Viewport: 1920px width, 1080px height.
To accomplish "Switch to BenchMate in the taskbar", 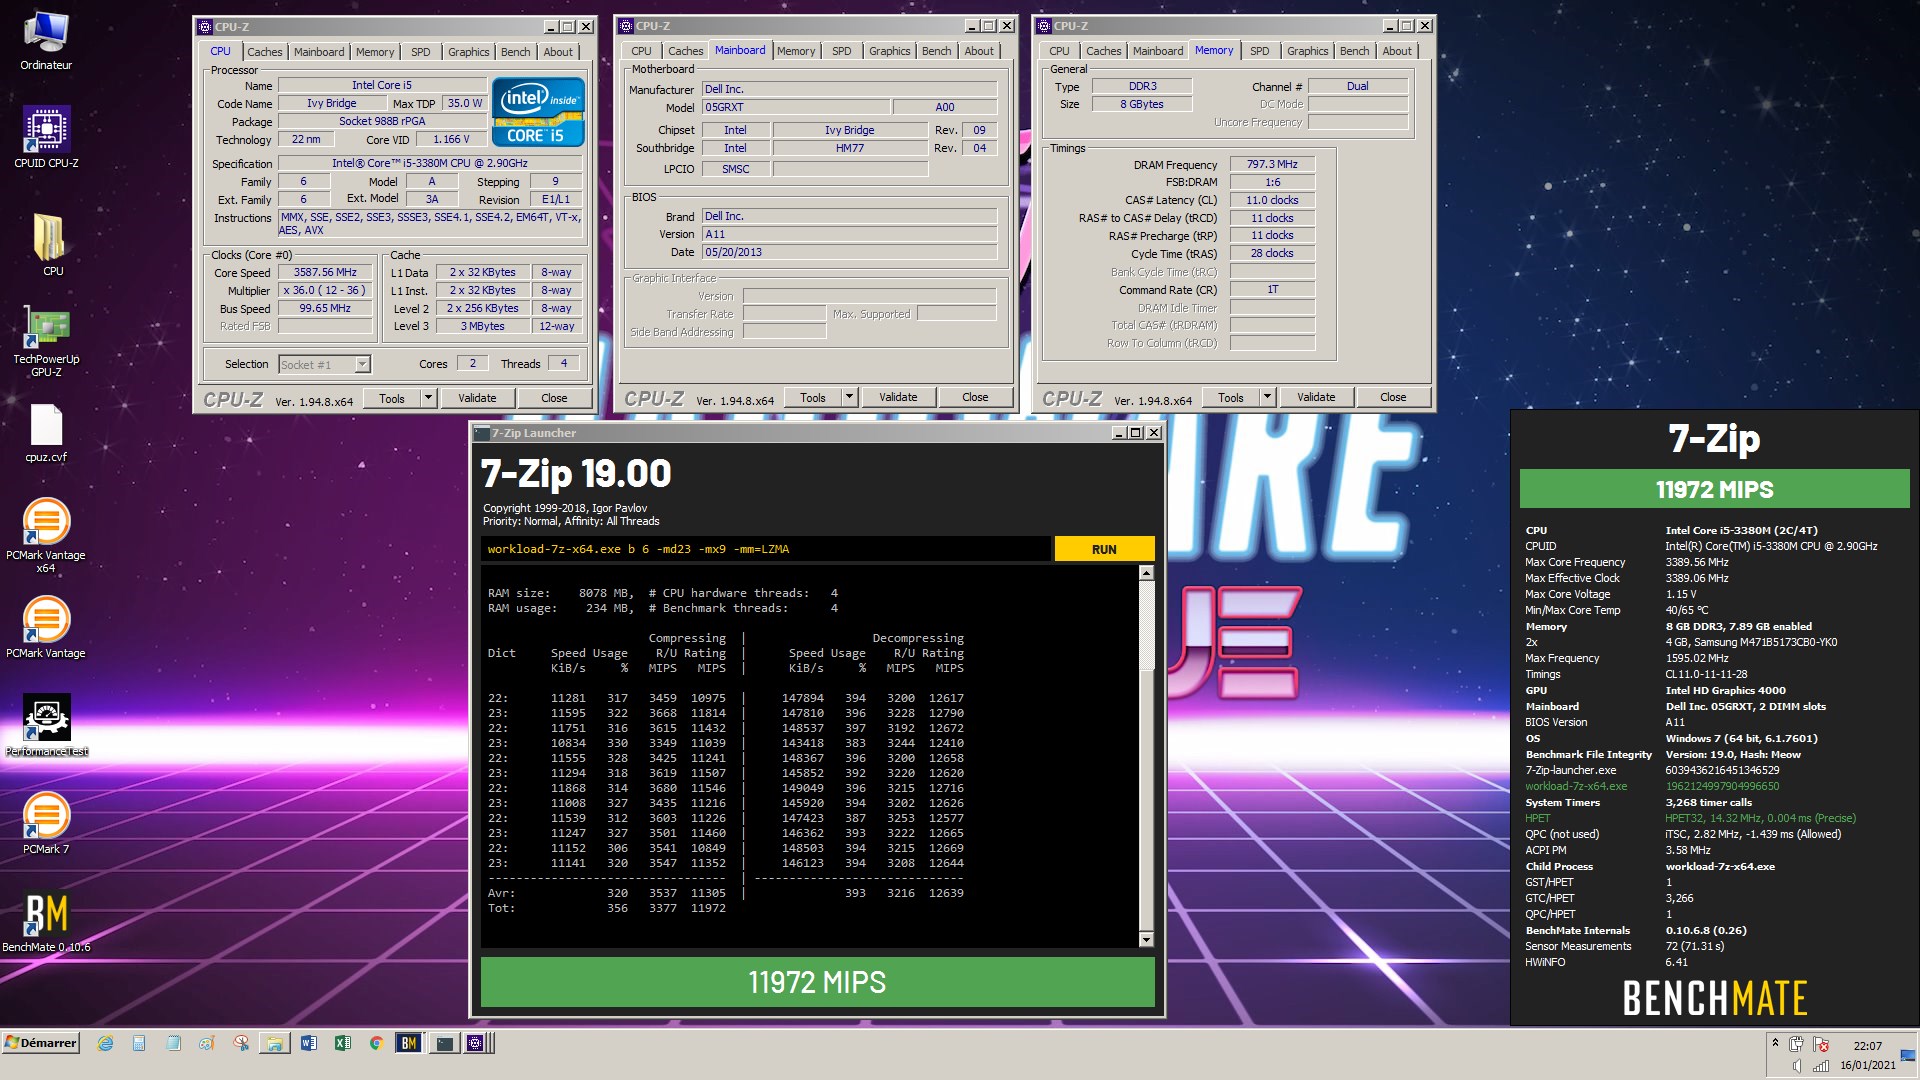I will 409,1043.
